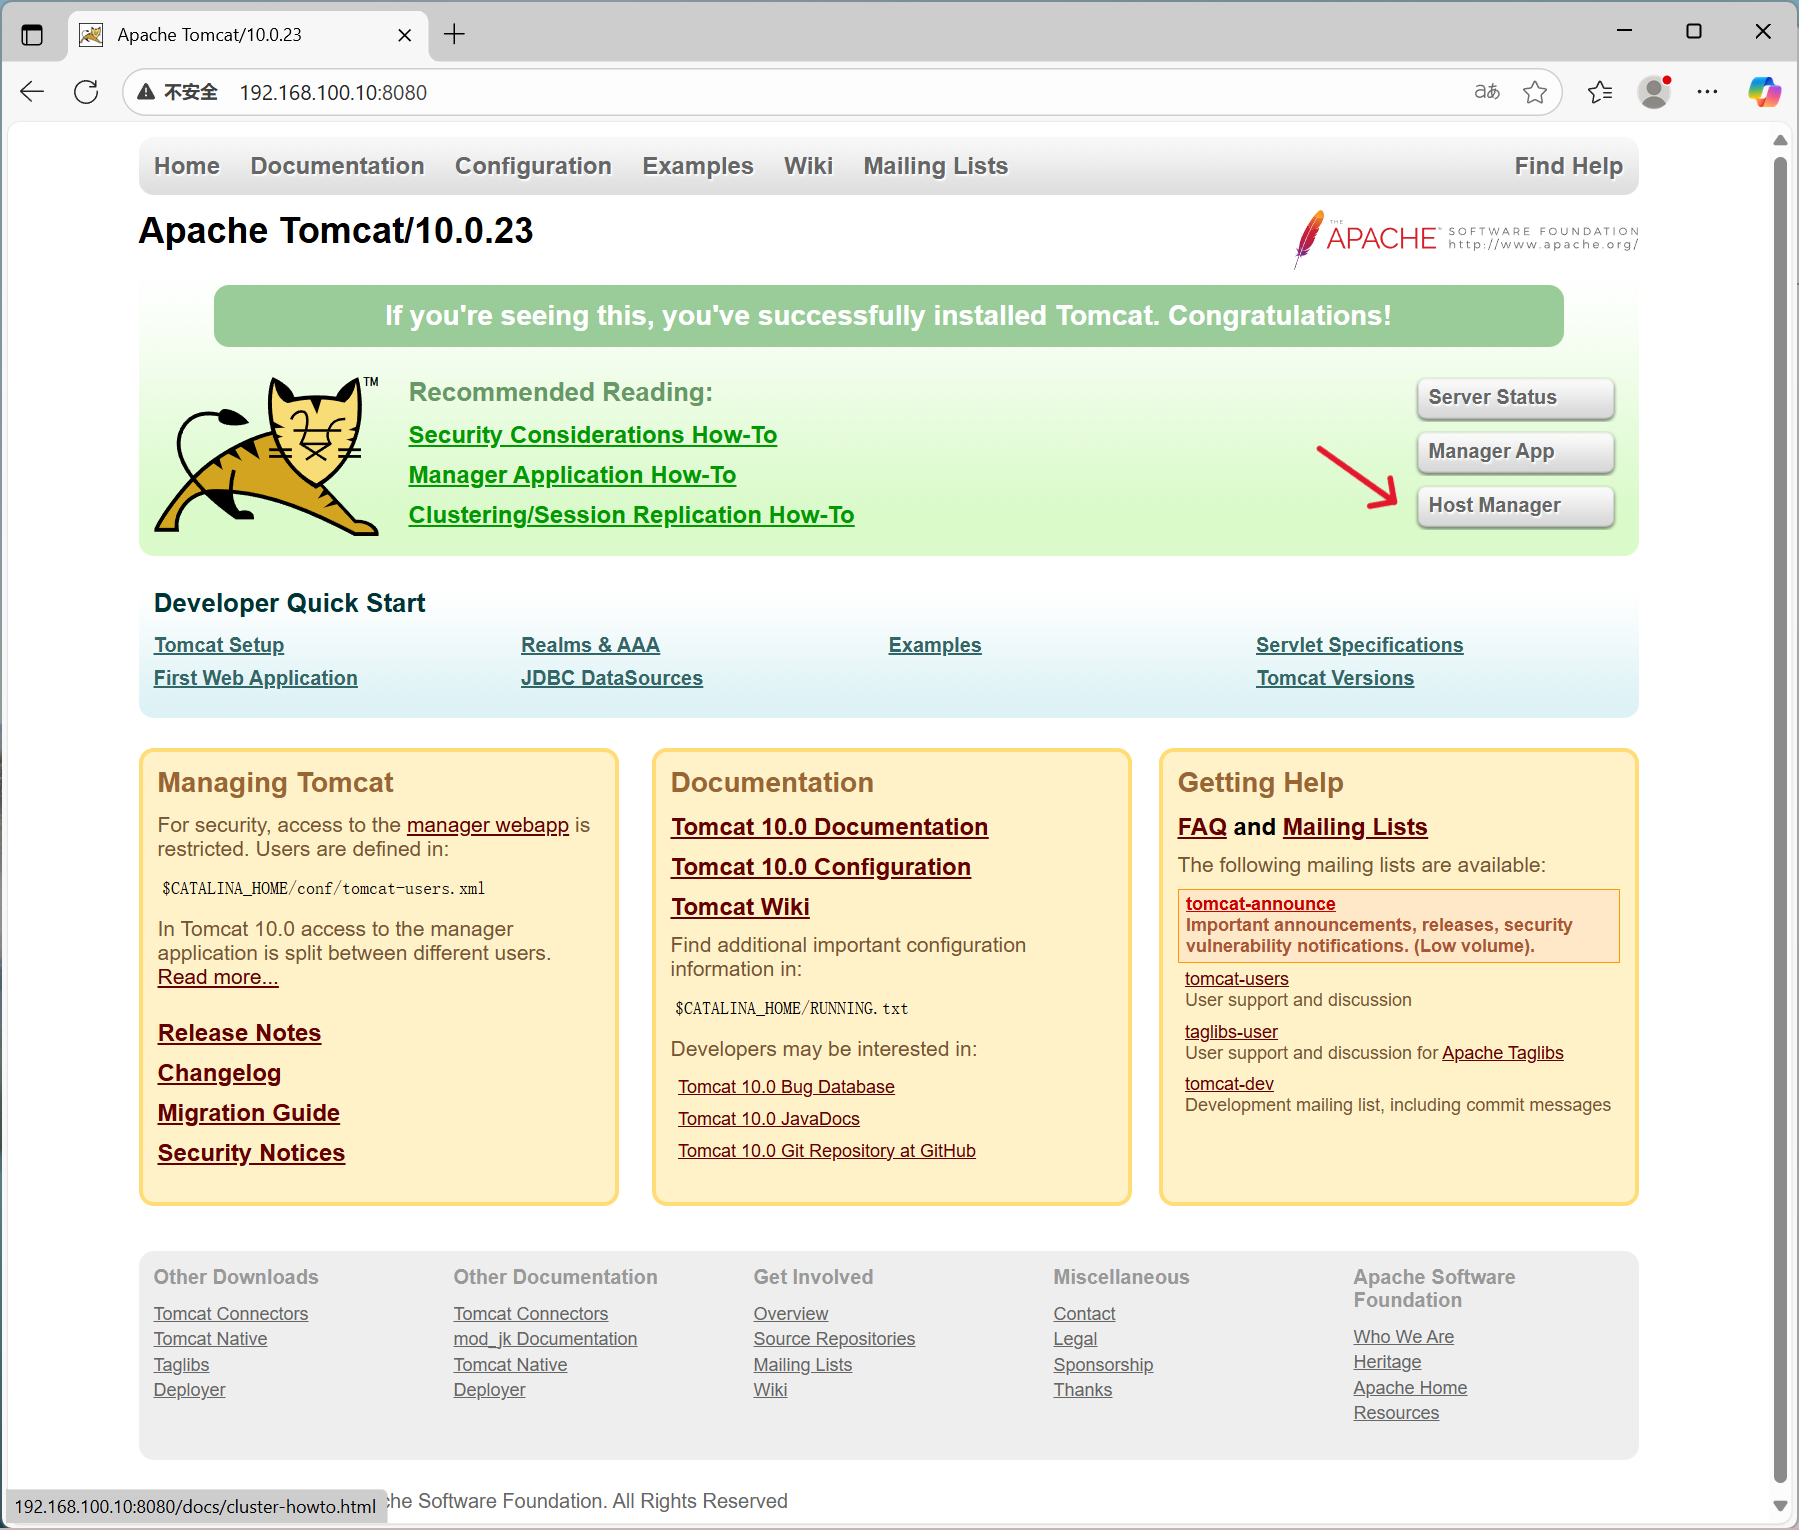The height and width of the screenshot is (1530, 1799).
Task: Open Tomcat 10.0 Documentation link
Action: click(829, 827)
